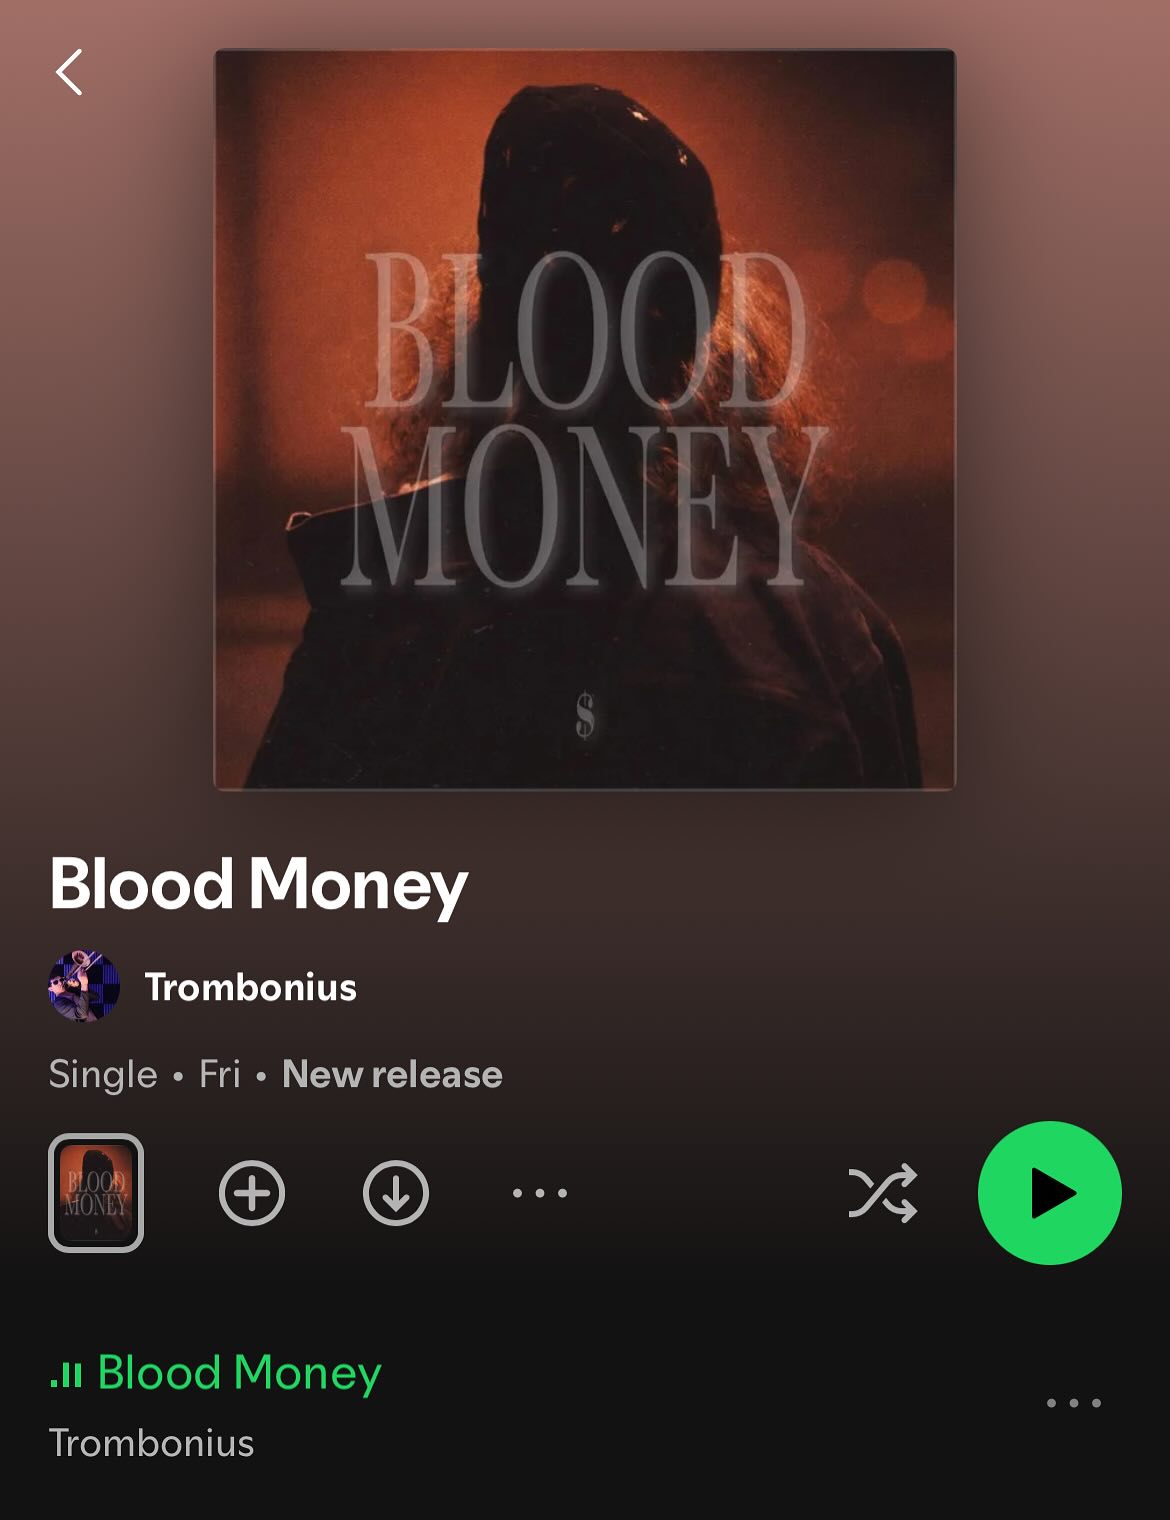The height and width of the screenshot is (1520, 1170).
Task: Tap the large Blood Money cover art
Action: (x=585, y=419)
